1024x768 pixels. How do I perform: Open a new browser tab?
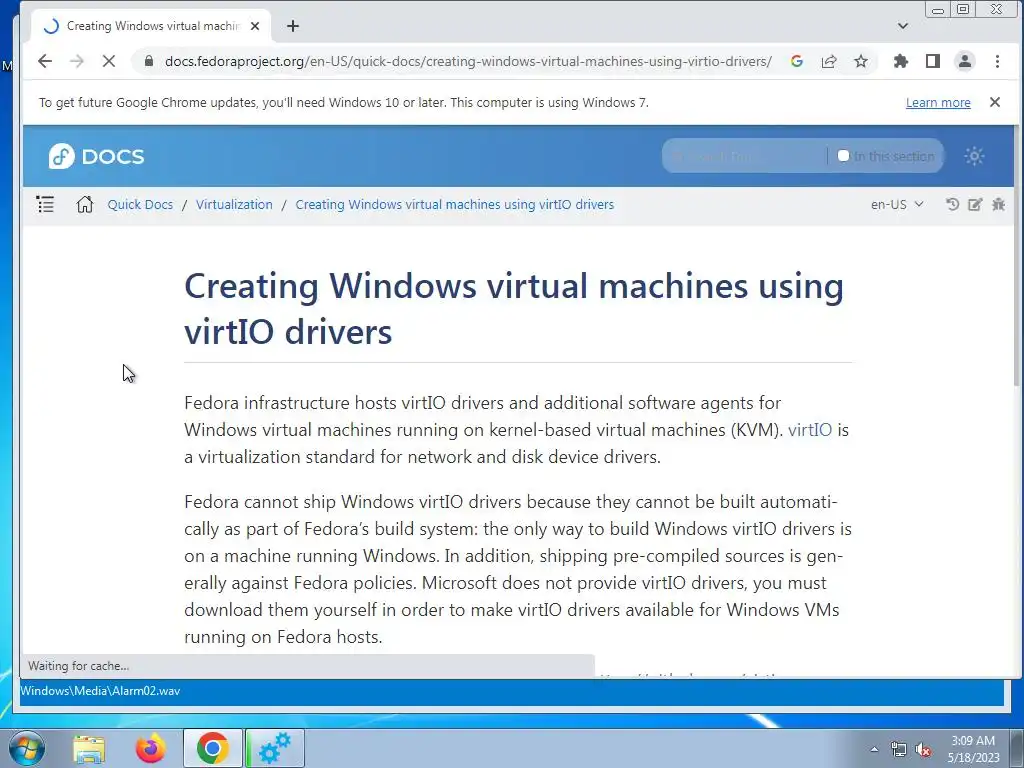(x=293, y=26)
